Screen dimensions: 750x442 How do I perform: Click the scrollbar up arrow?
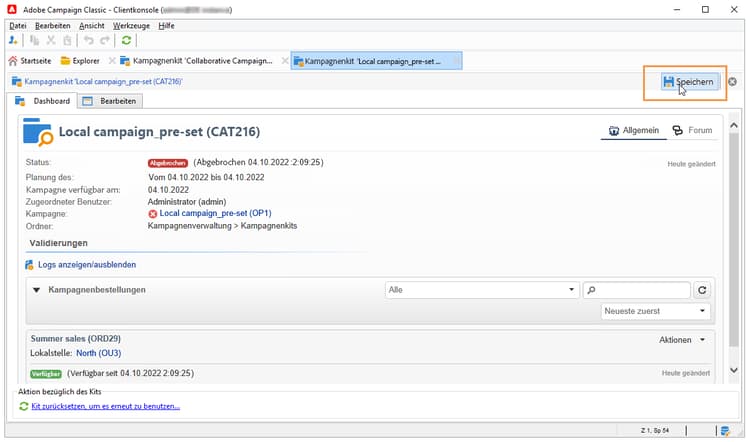pyautogui.click(x=734, y=125)
